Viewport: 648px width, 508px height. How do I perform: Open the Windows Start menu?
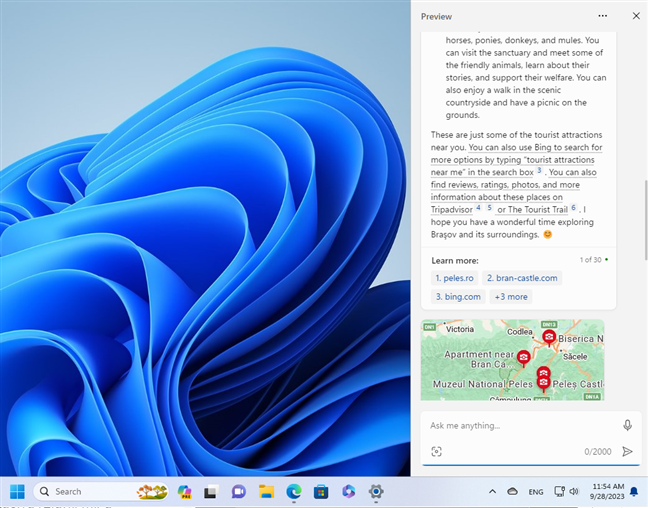[x=17, y=491]
